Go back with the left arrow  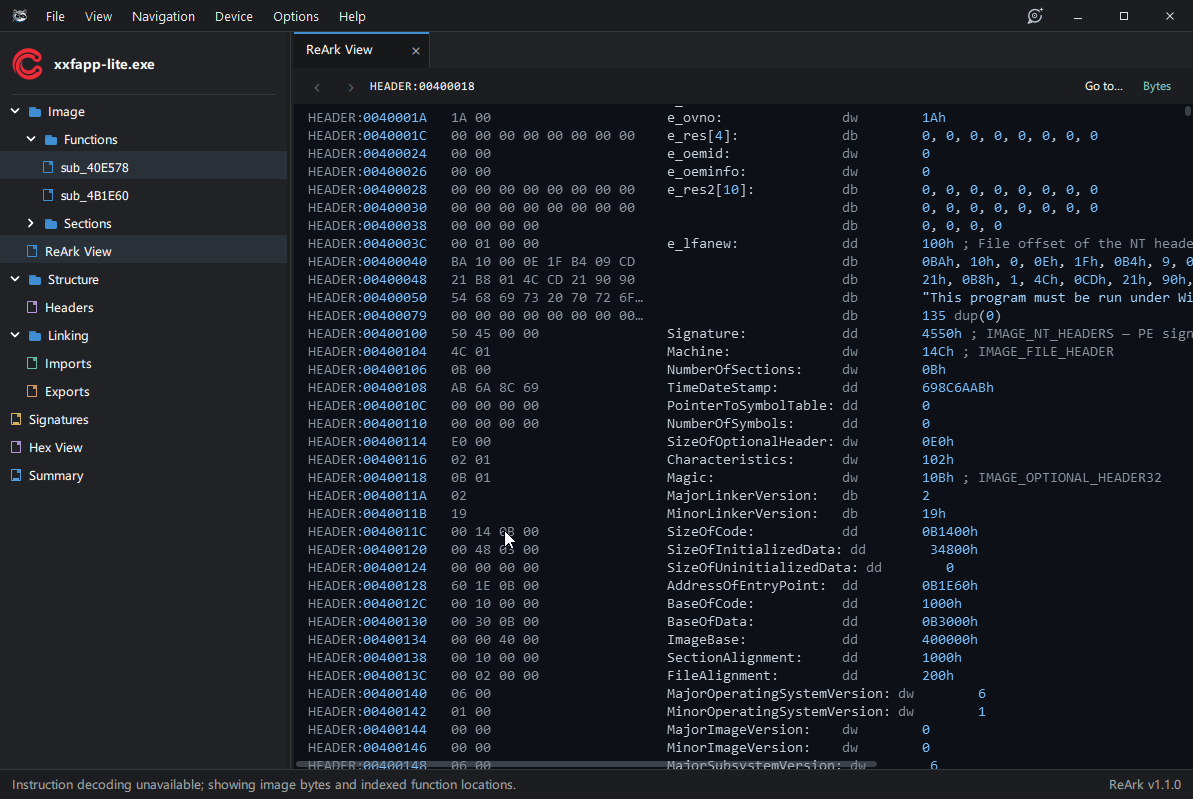click(317, 88)
